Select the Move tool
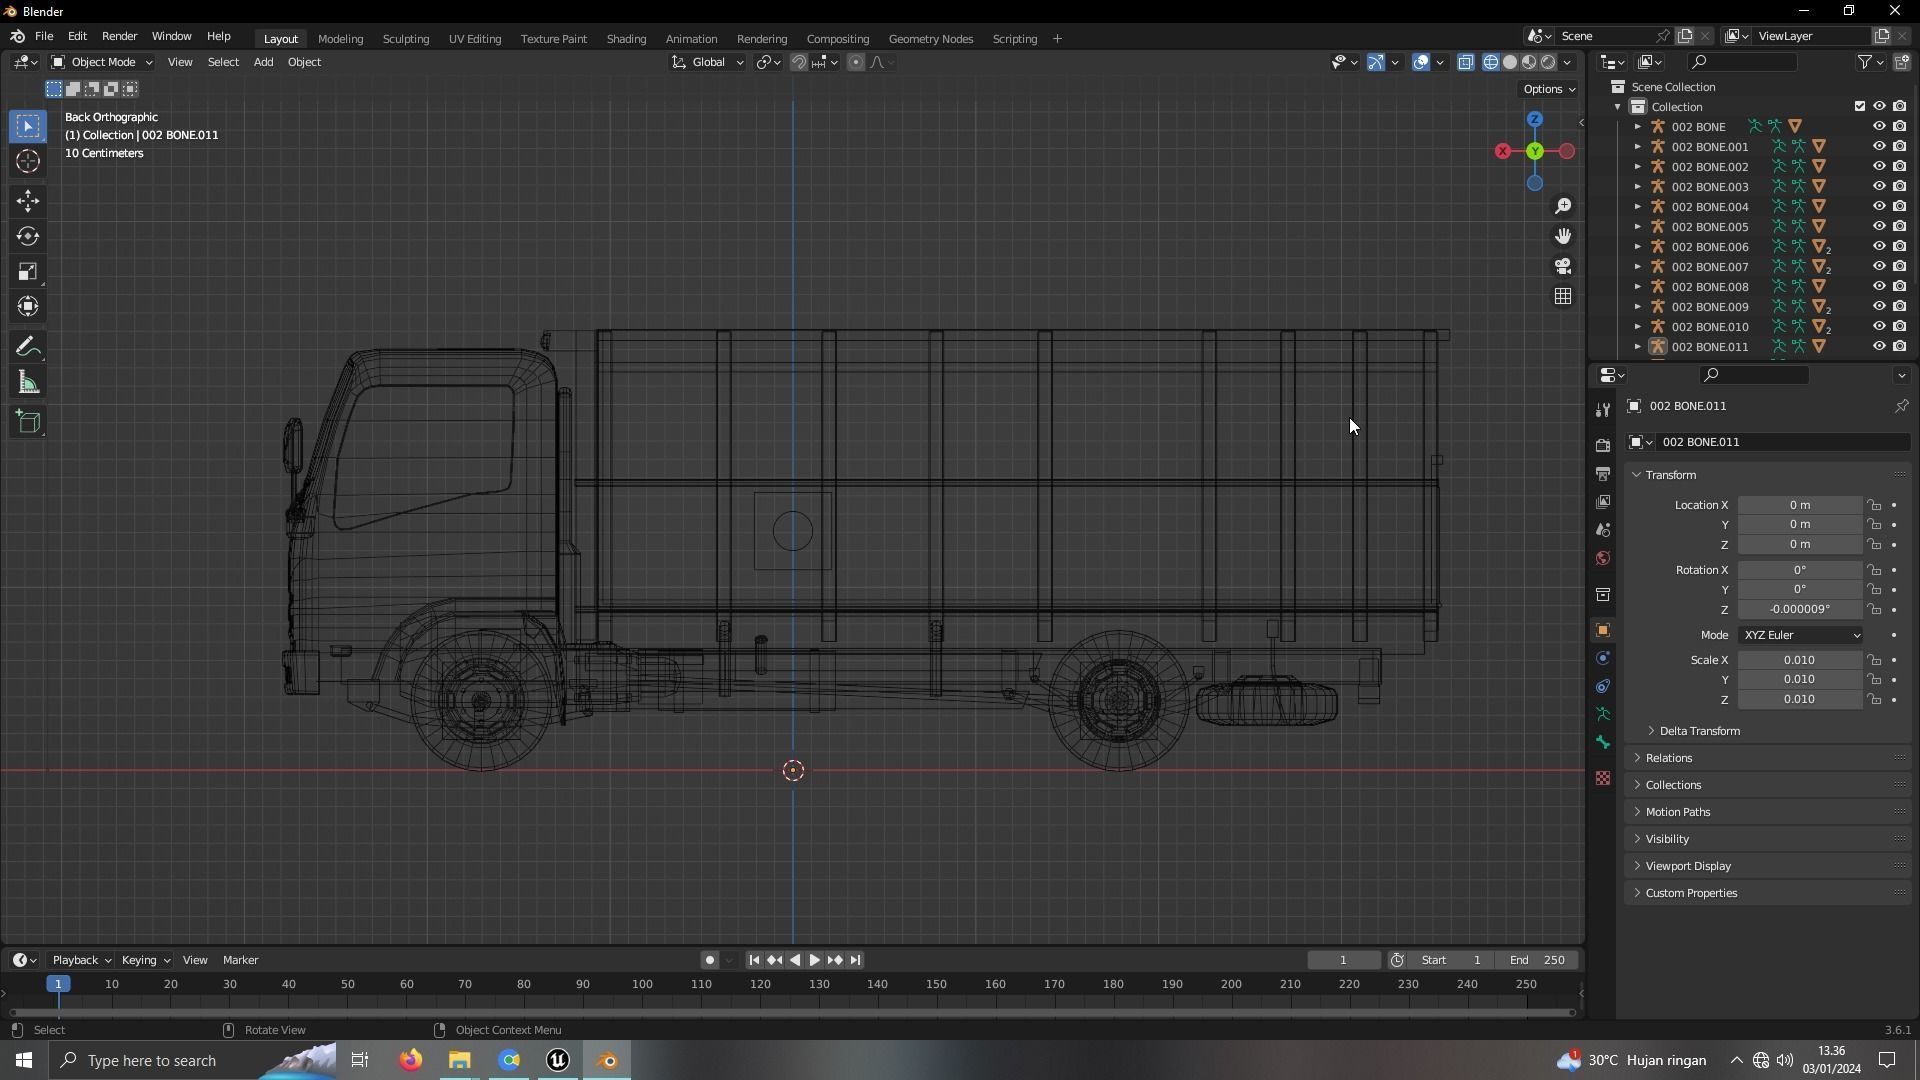The image size is (1920, 1080). click(28, 201)
